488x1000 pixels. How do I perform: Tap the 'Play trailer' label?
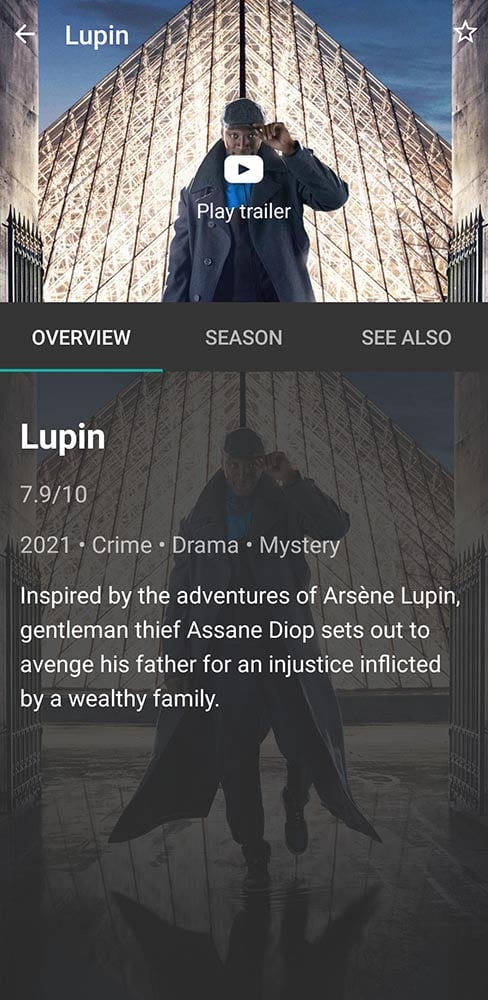click(244, 211)
